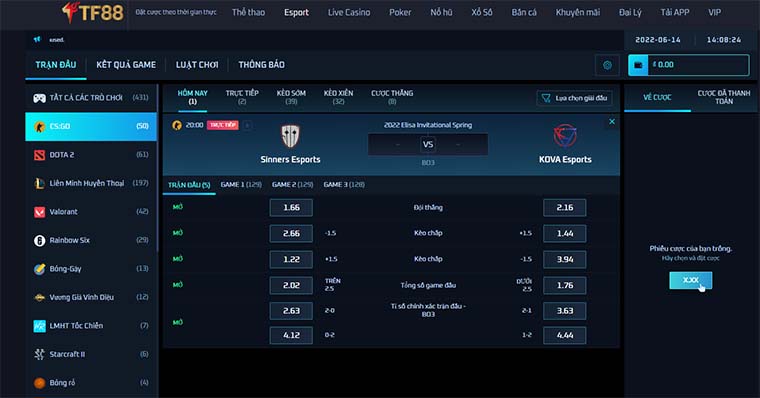Click the Sinners Esports team logo
Screen dimensions: 760x398
coord(290,136)
